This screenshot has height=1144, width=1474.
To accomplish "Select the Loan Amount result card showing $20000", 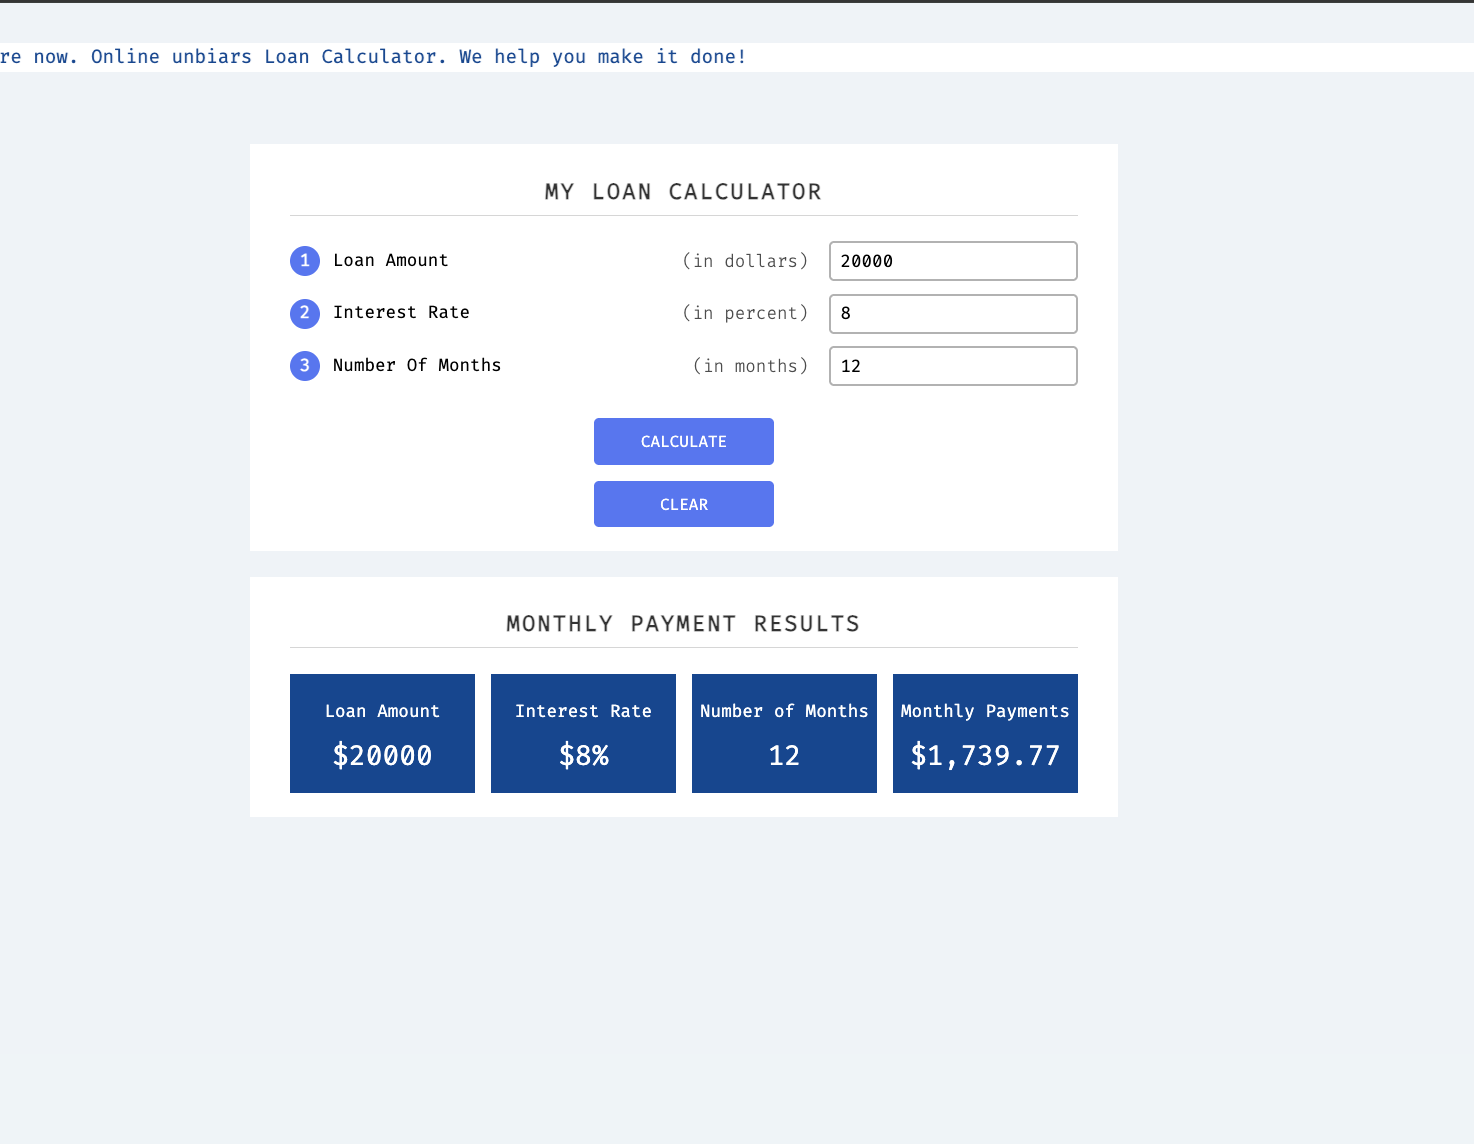I will click(382, 733).
